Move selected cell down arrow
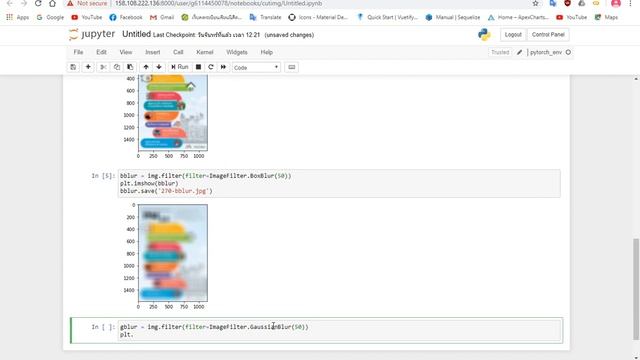Screen dimensions: 640x360 tap(159, 67)
